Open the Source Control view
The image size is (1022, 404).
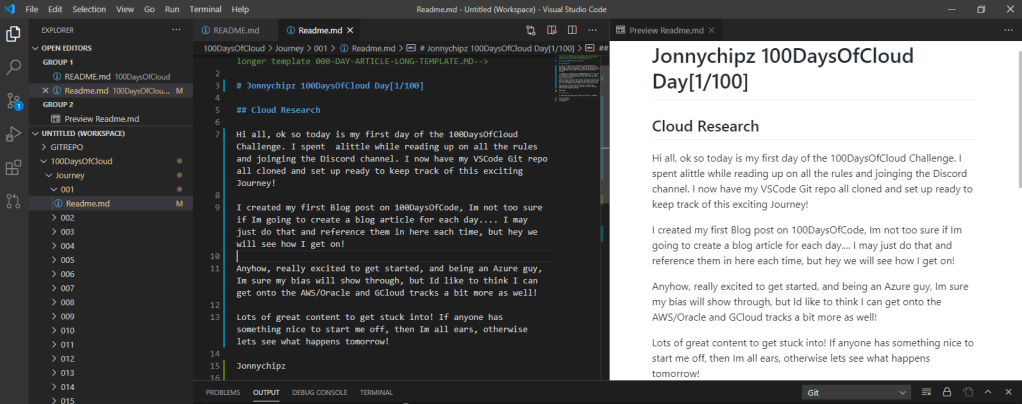point(14,100)
